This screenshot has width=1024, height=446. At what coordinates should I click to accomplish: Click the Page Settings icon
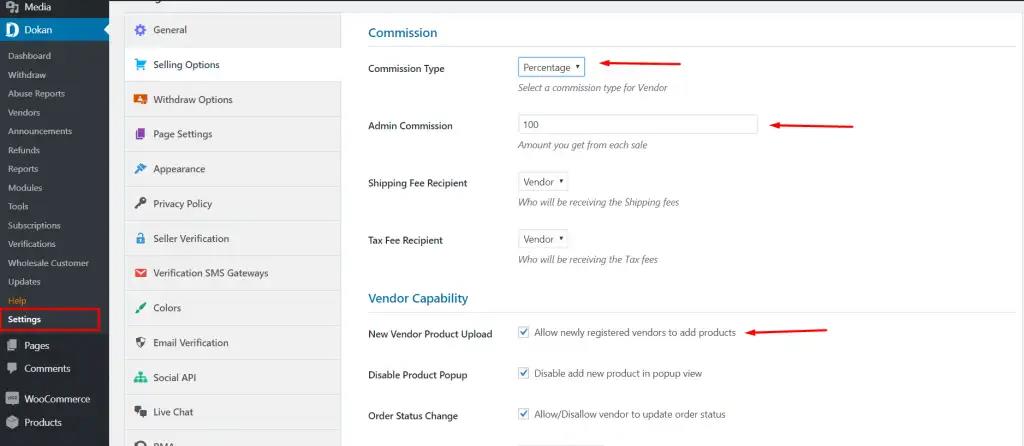pos(141,134)
